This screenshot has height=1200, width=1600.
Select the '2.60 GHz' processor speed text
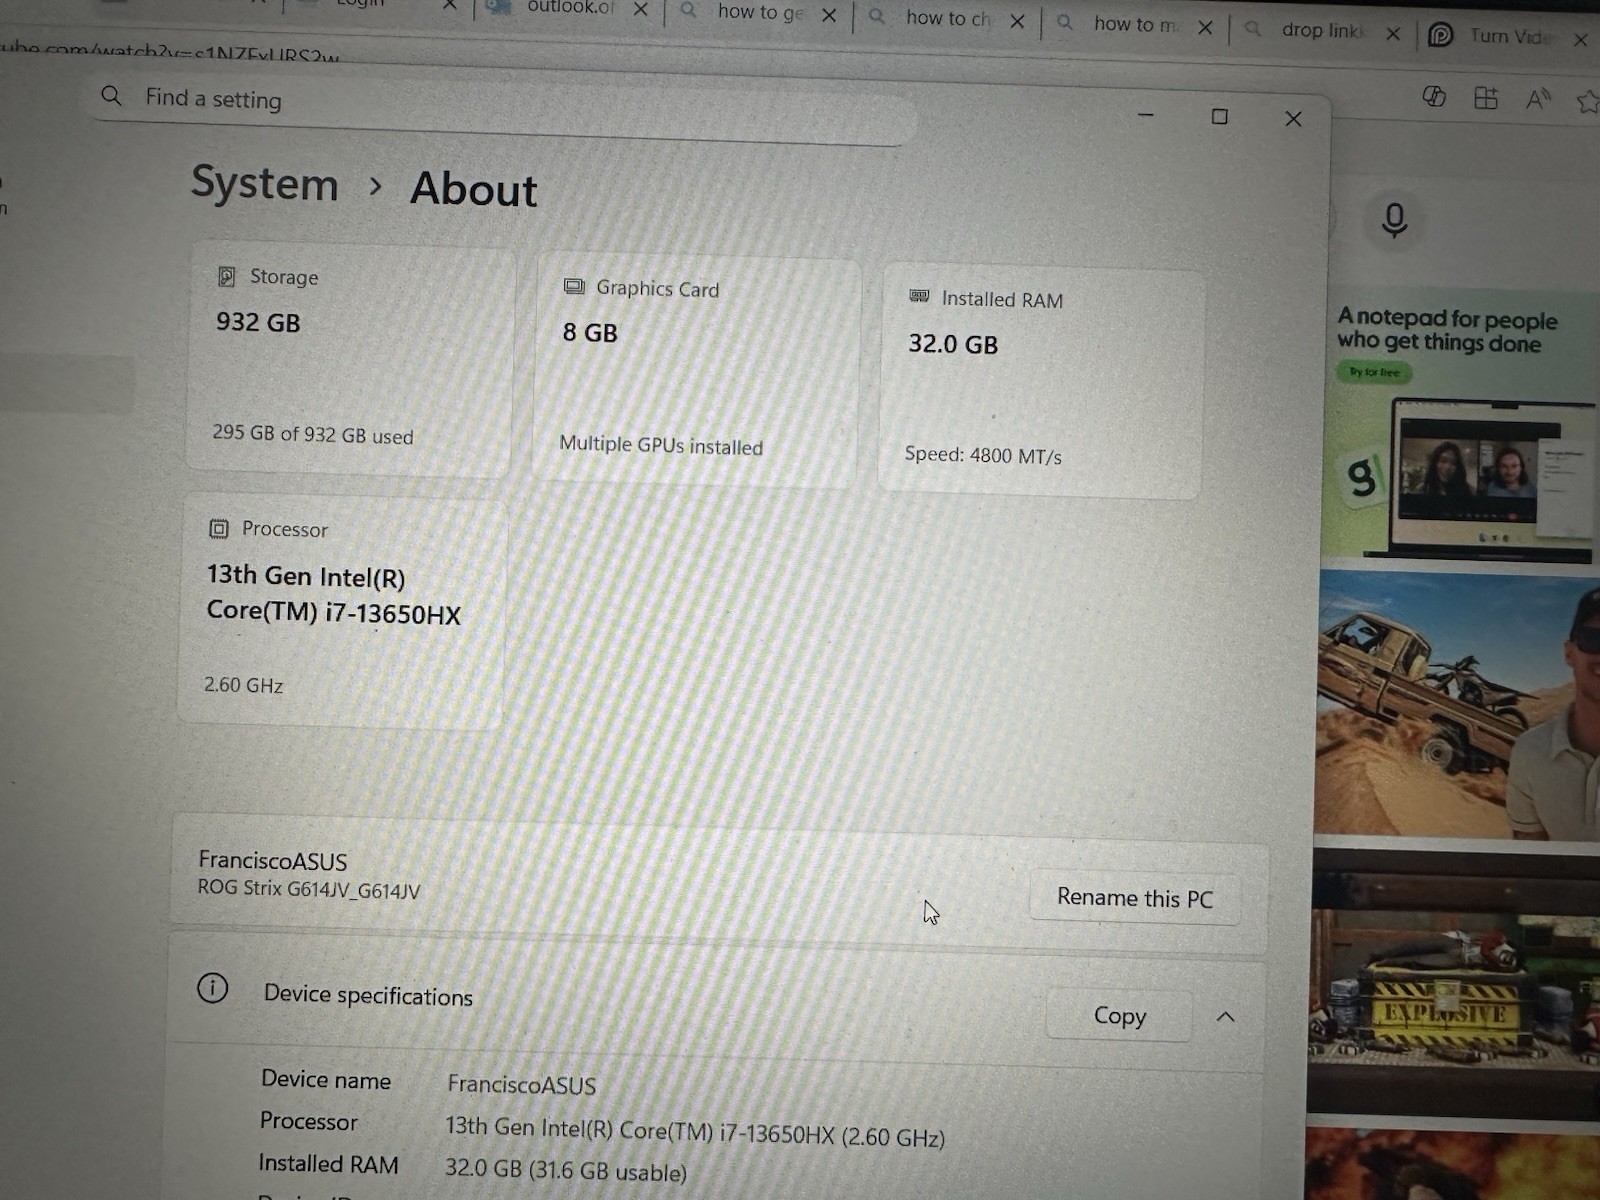click(243, 685)
